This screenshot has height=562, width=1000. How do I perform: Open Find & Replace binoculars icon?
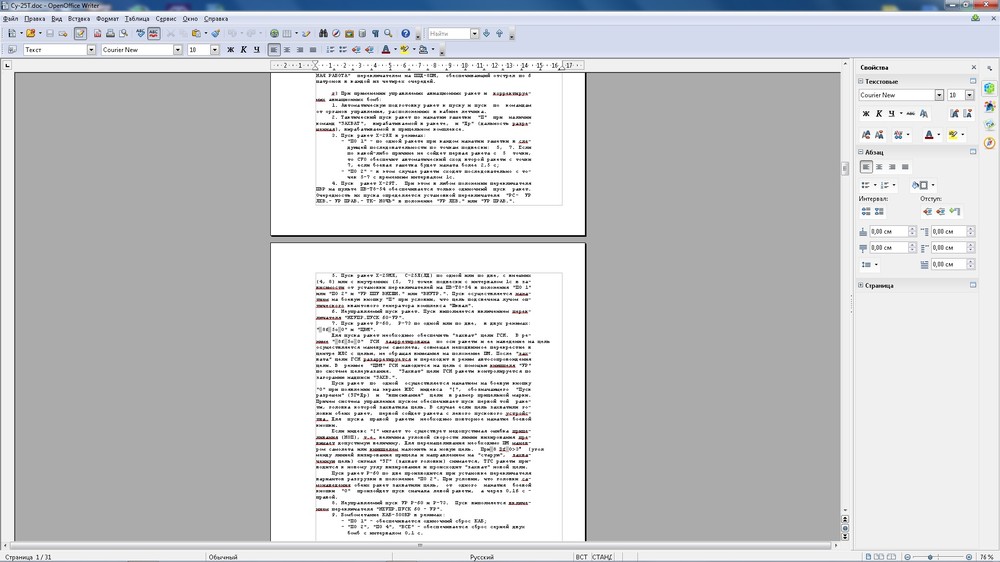click(323, 33)
